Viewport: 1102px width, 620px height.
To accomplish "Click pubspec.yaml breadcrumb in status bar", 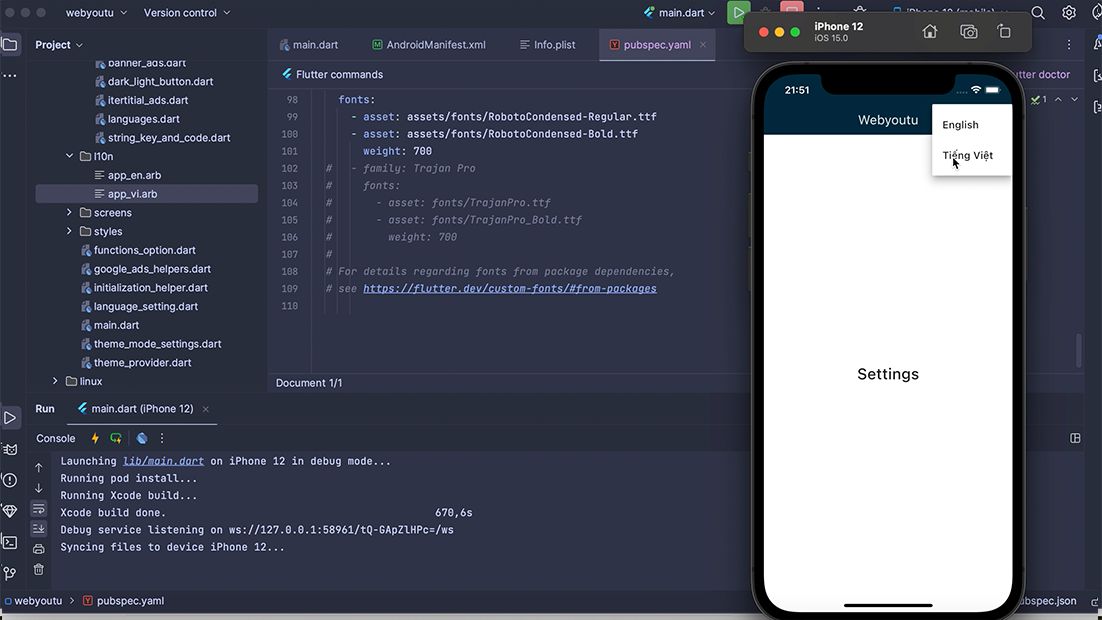I will 124,600.
